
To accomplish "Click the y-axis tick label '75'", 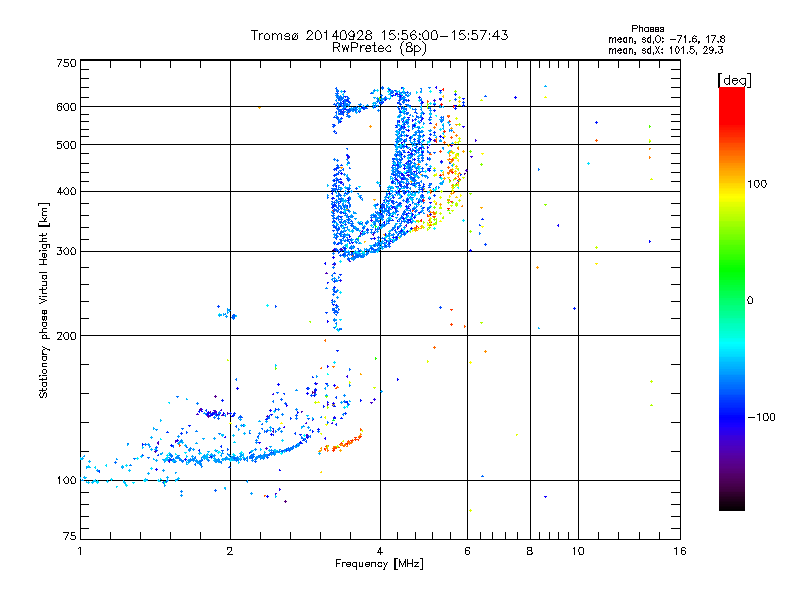I will pos(70,536).
